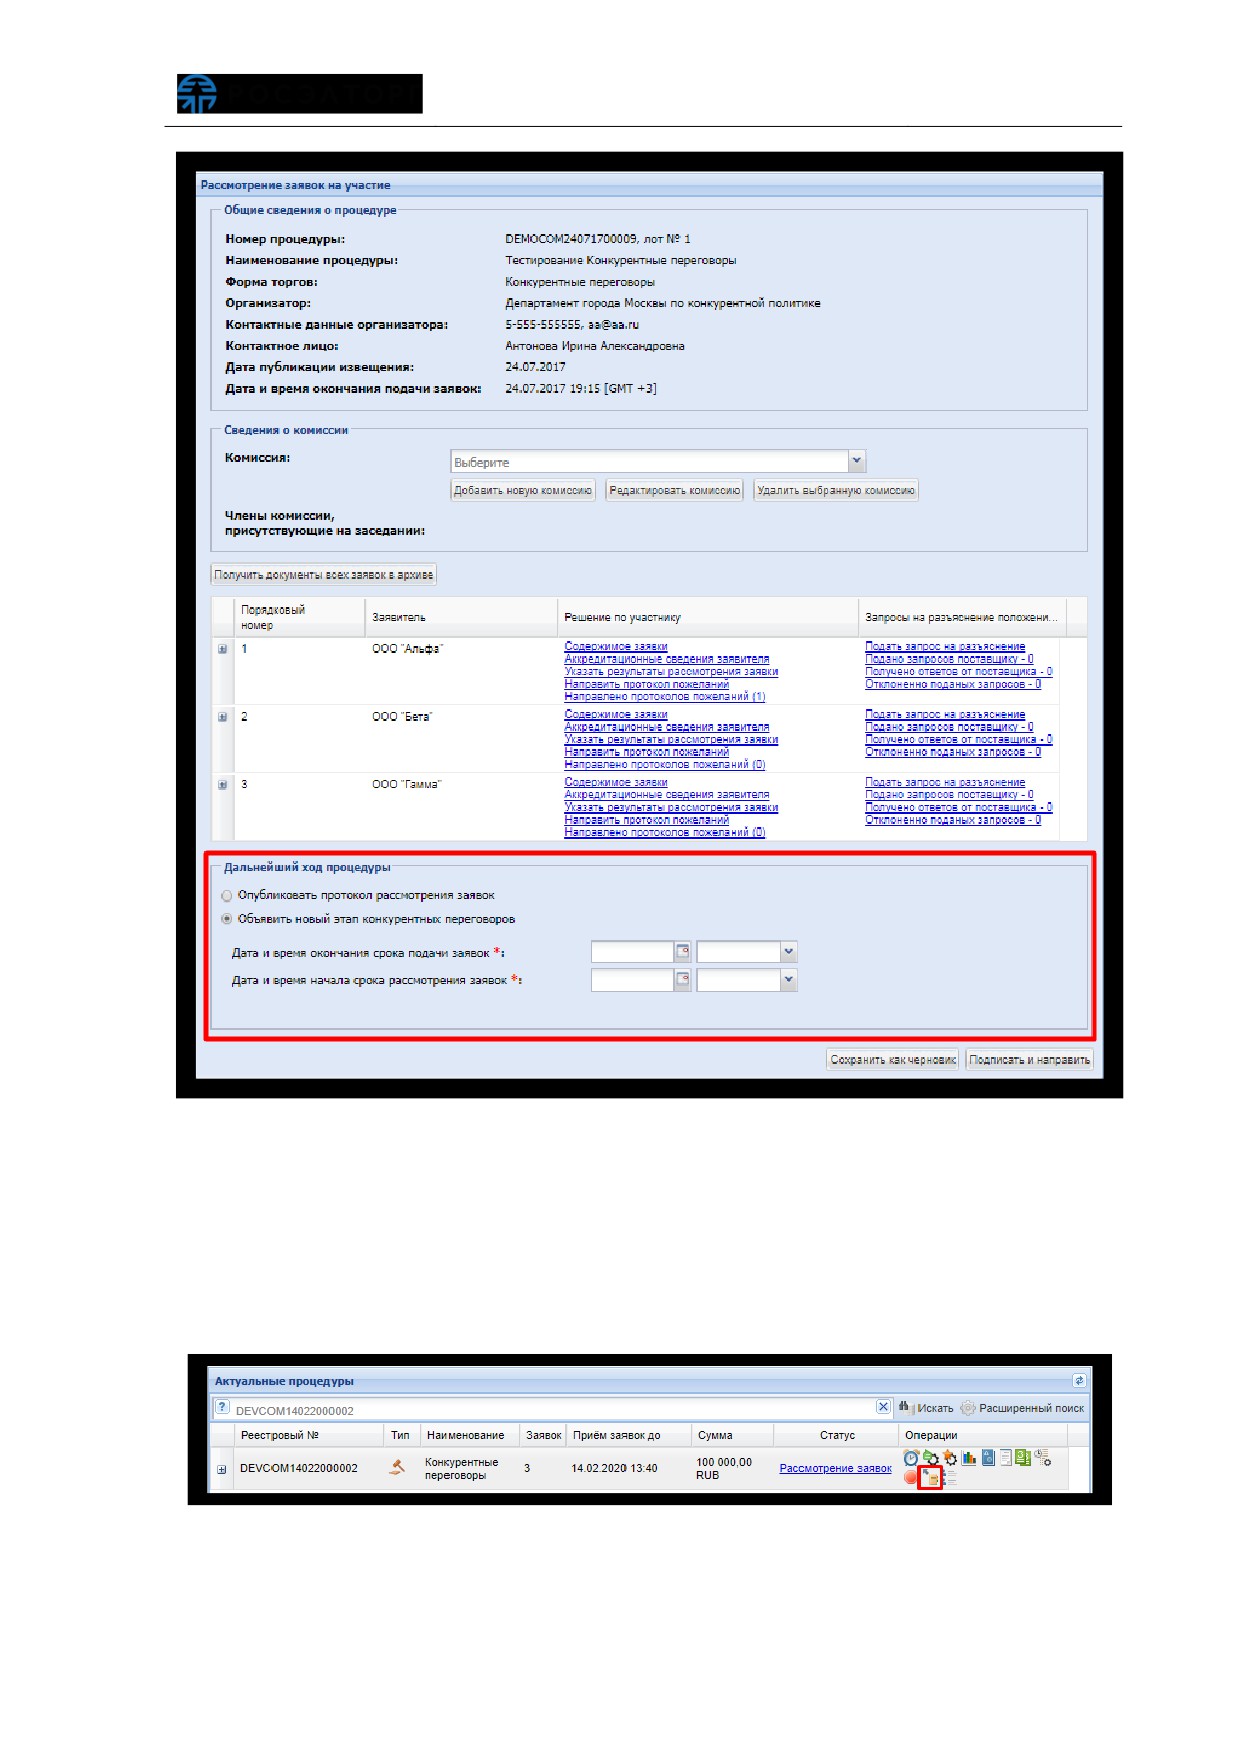The width and height of the screenshot is (1239, 1752).
Task: Click the blue bulleted list operation icon
Action: 949,1477
